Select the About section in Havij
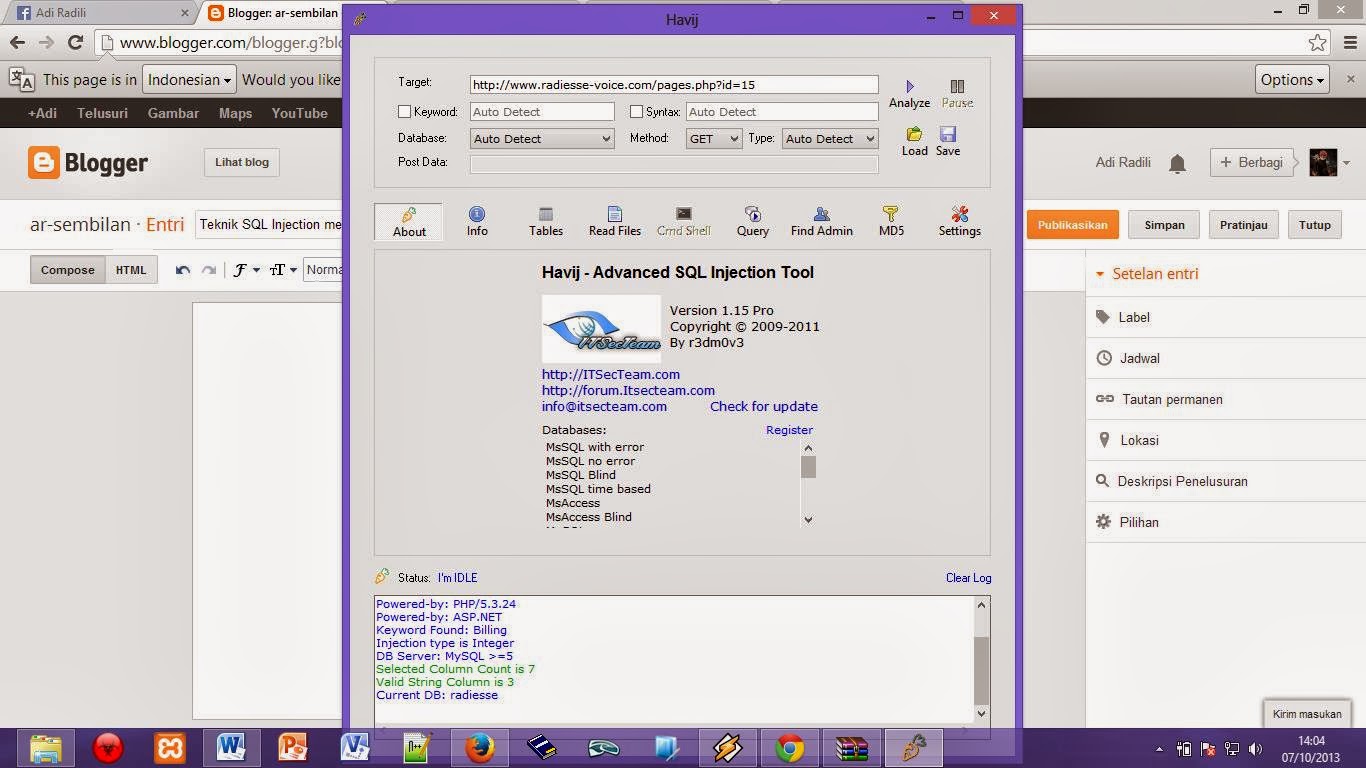 tap(409, 222)
